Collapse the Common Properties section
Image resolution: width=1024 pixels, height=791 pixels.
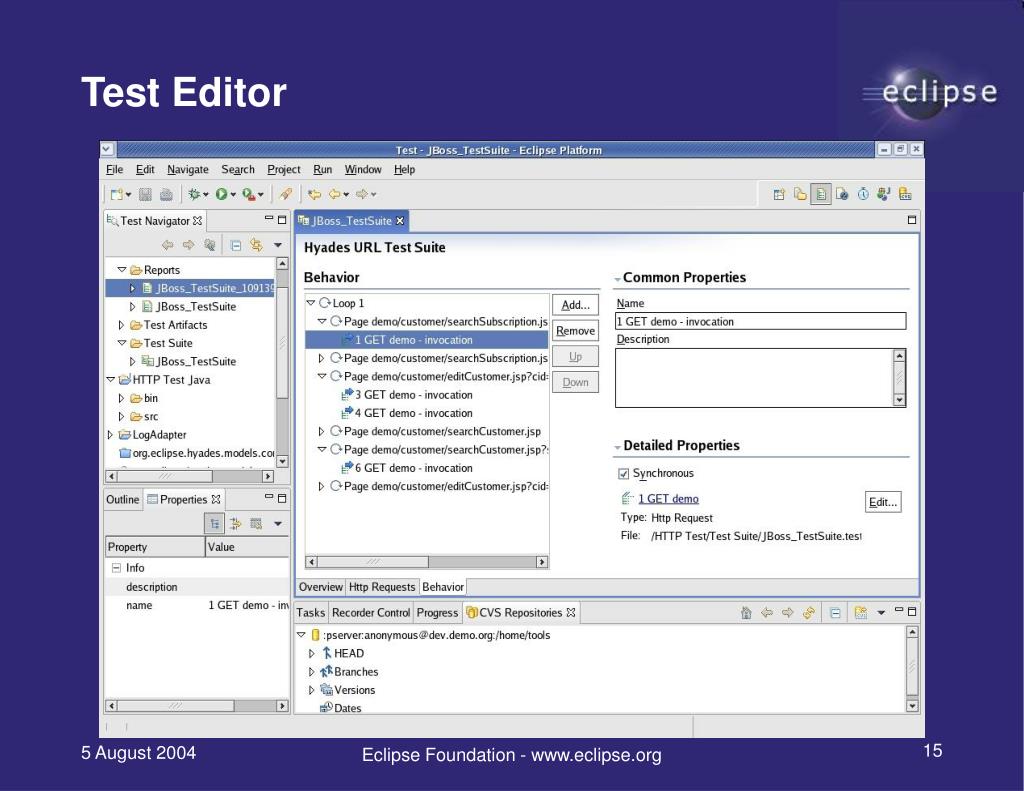tap(618, 279)
